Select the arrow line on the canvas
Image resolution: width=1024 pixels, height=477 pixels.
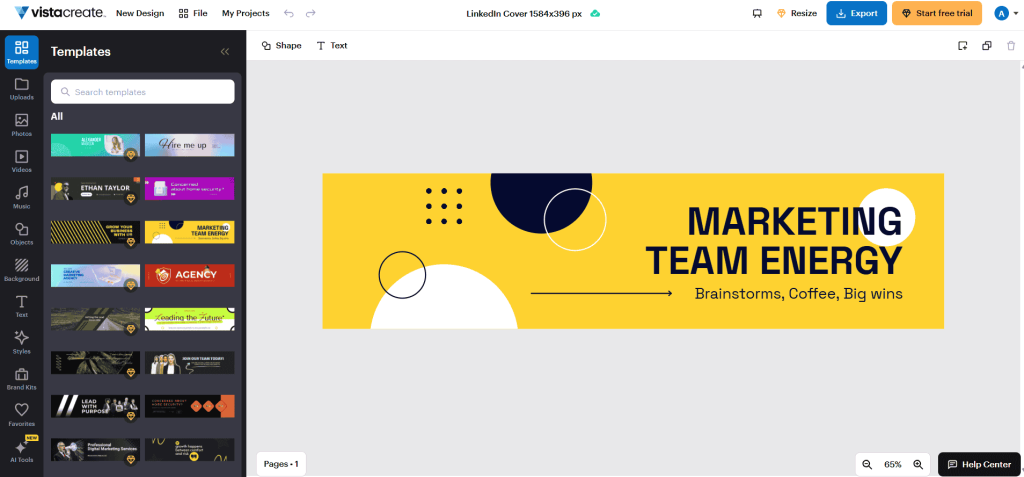point(601,293)
